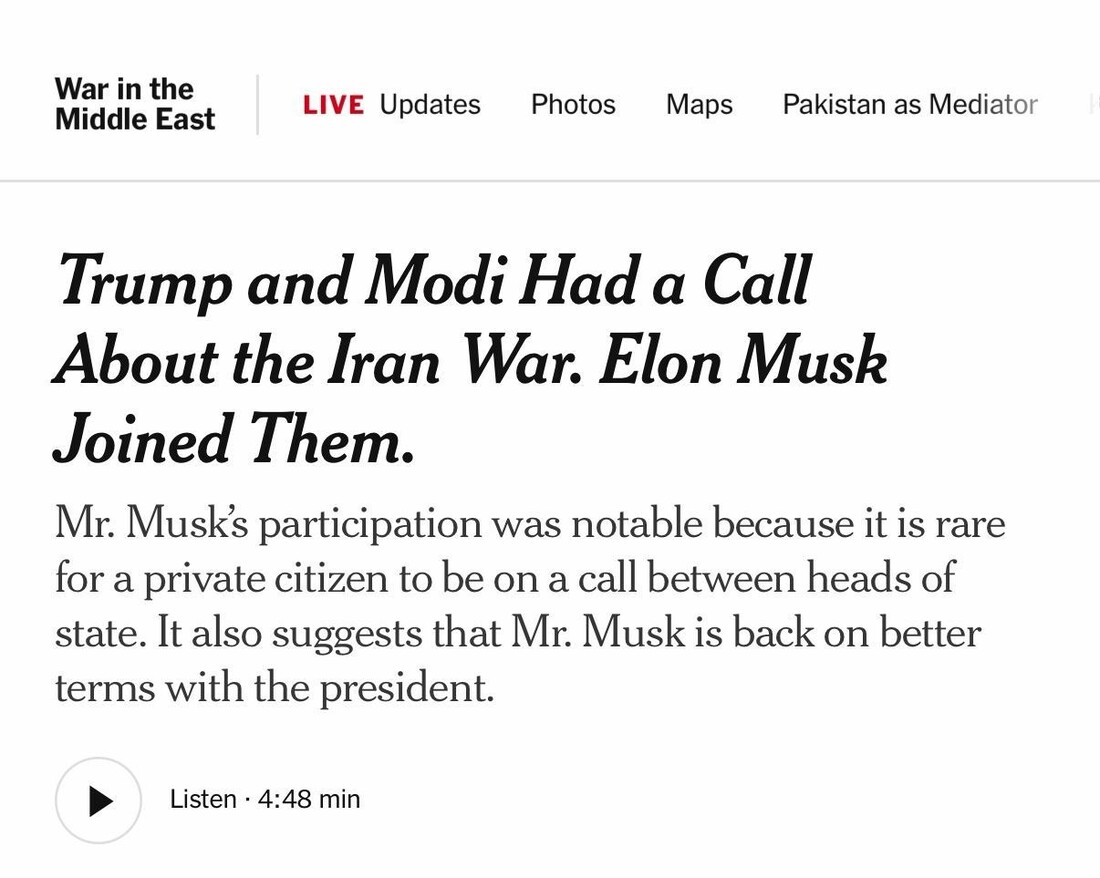Open the LIVE Updates tab
Image resolution: width=1100 pixels, height=878 pixels.
point(391,105)
